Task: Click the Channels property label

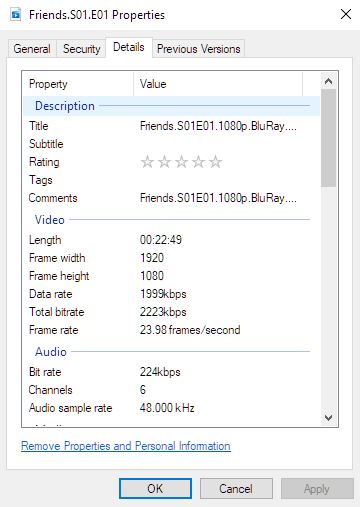Action: pos(50,390)
